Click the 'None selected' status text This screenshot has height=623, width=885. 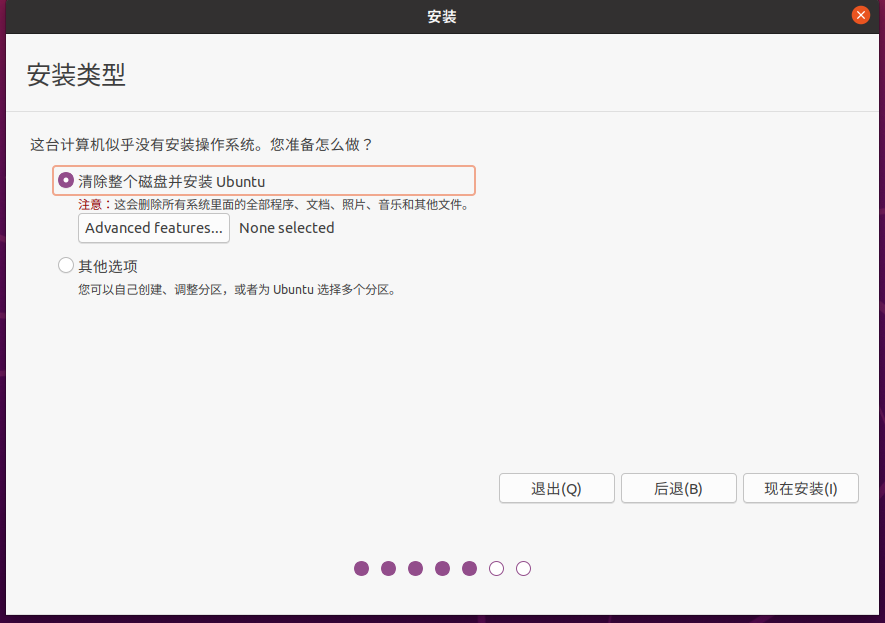tap(287, 228)
